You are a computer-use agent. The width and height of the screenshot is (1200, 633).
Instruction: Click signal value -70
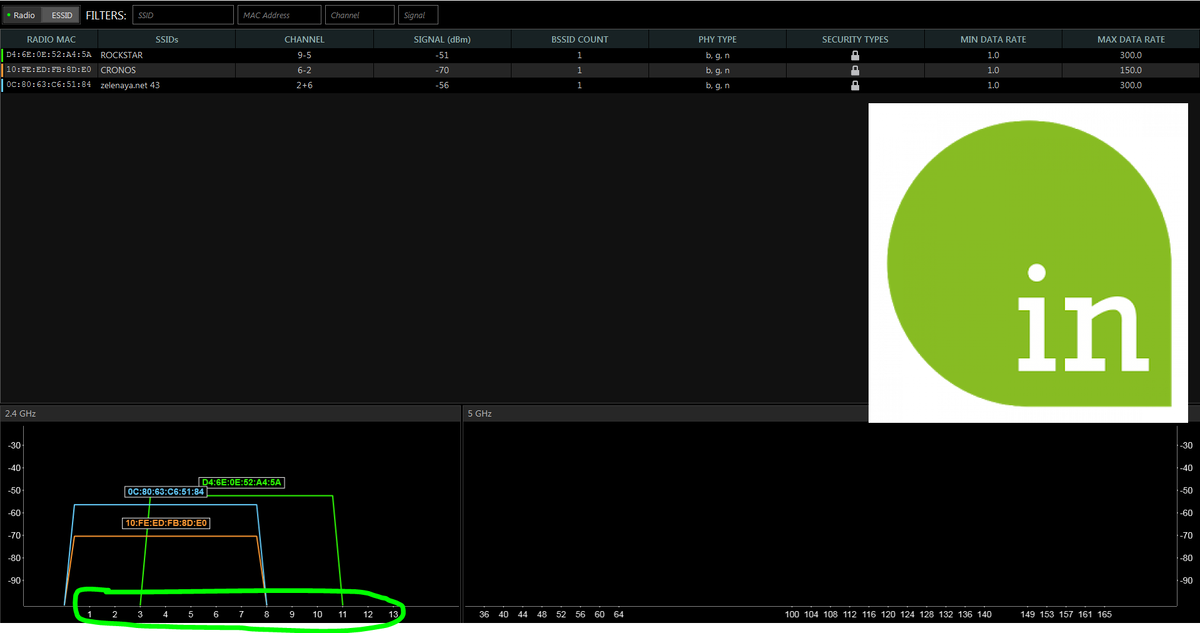pyautogui.click(x=442, y=70)
